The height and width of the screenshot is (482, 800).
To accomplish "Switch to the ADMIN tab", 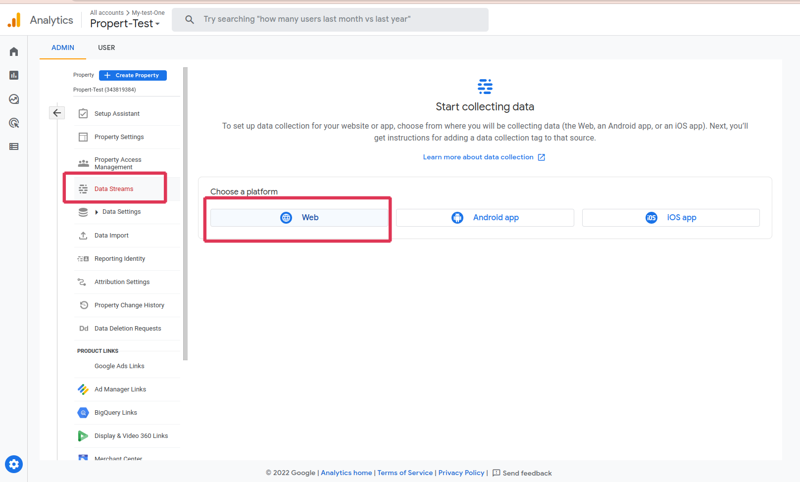I will [x=63, y=47].
